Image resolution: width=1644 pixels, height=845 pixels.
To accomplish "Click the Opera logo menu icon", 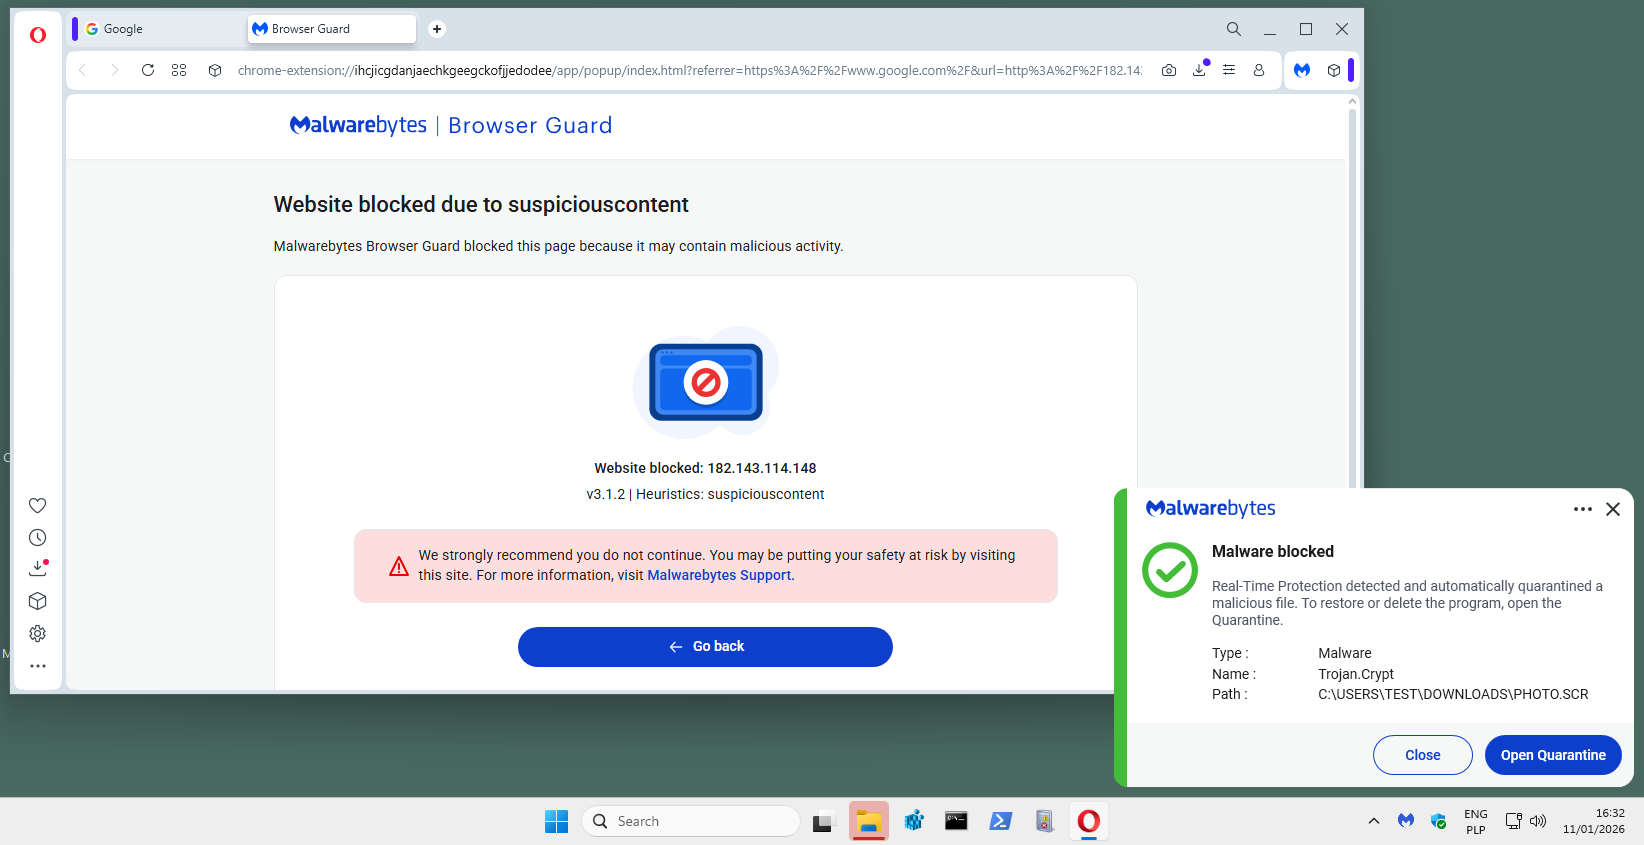I will coord(38,35).
